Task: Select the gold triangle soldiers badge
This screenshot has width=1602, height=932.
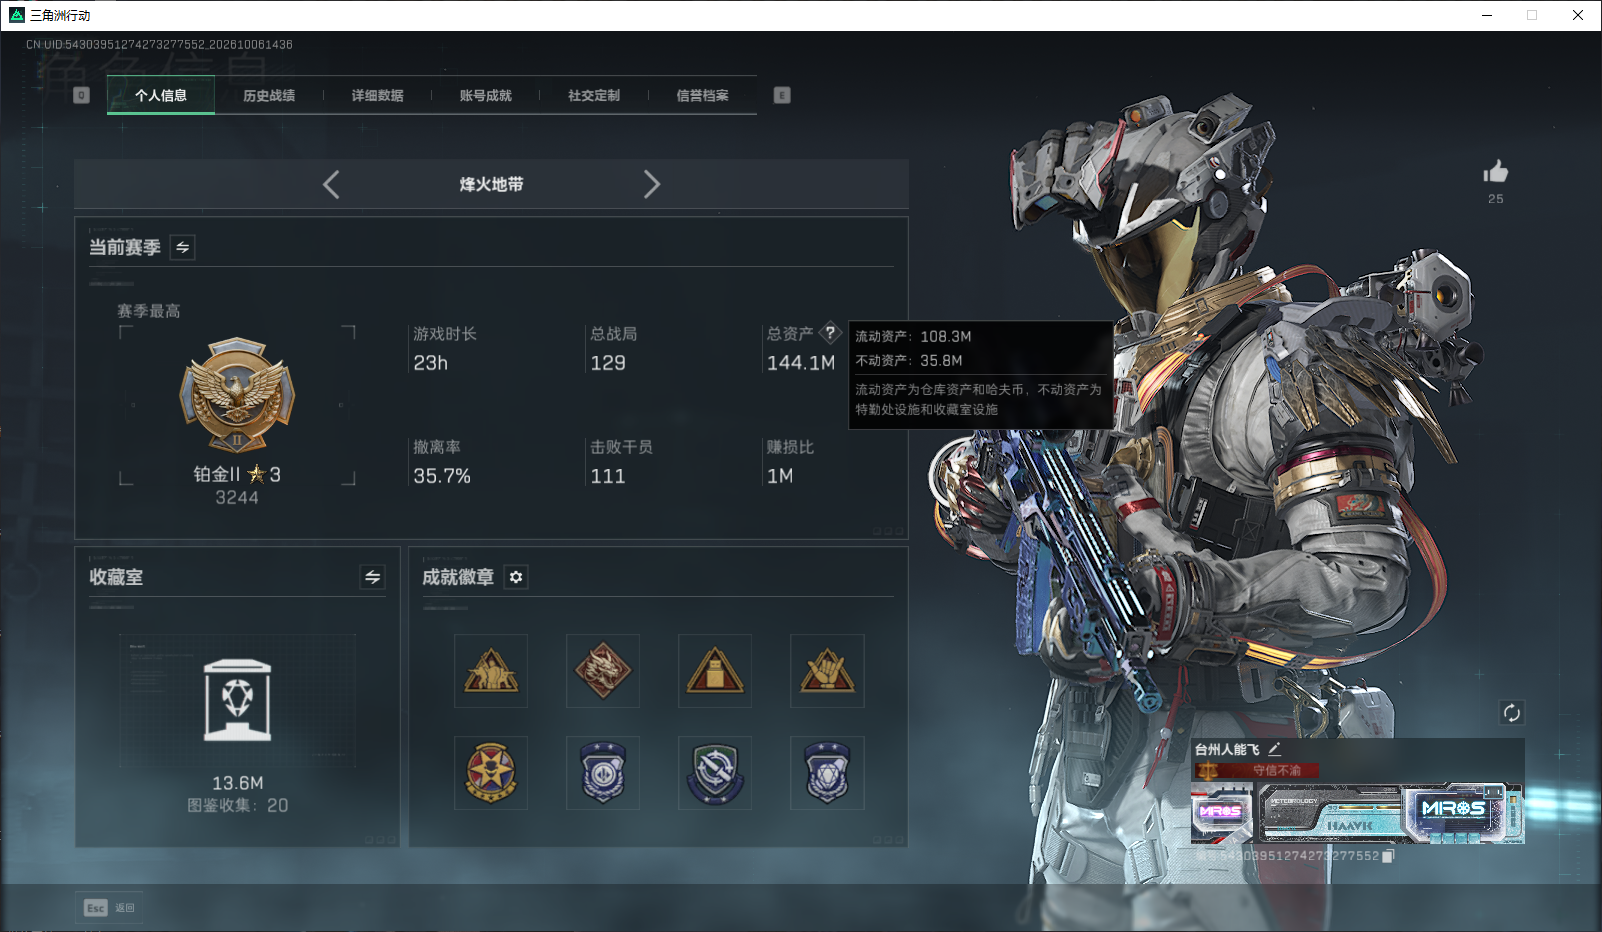Action: point(491,671)
